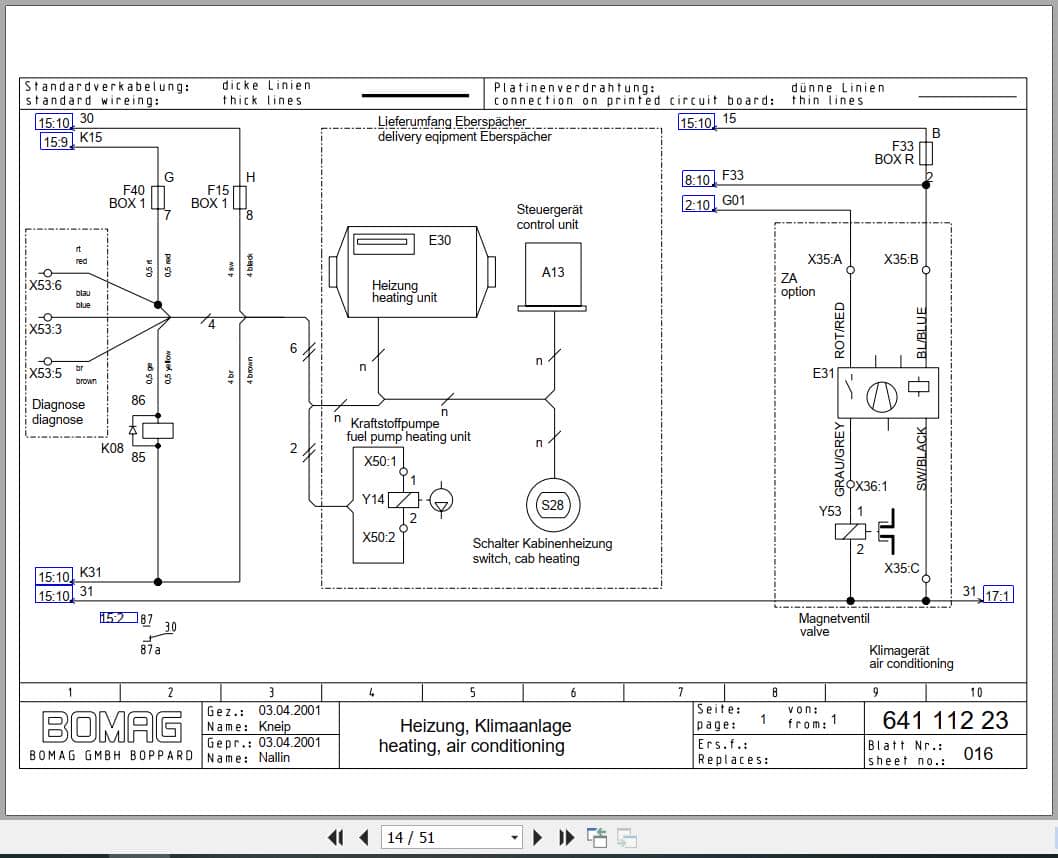This screenshot has width=1058, height=858.
Task: Click the 'Diagnose' label in dashed box
Action: [x=58, y=405]
